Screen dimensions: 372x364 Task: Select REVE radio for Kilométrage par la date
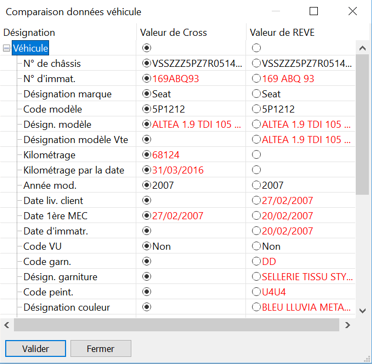click(256, 170)
